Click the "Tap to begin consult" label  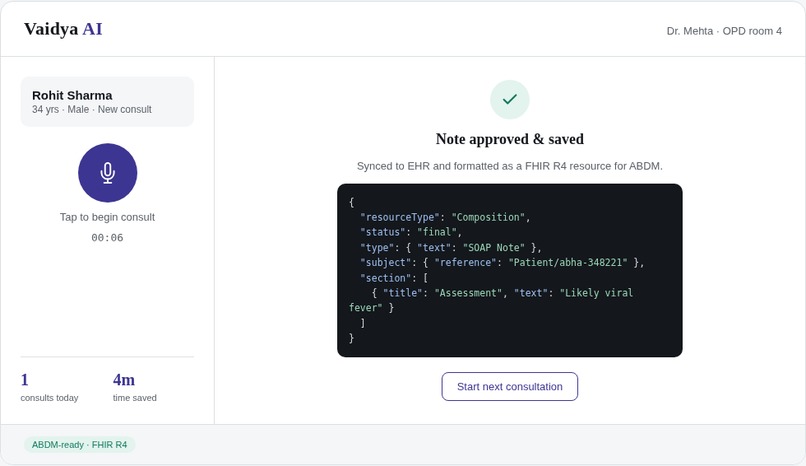(107, 217)
